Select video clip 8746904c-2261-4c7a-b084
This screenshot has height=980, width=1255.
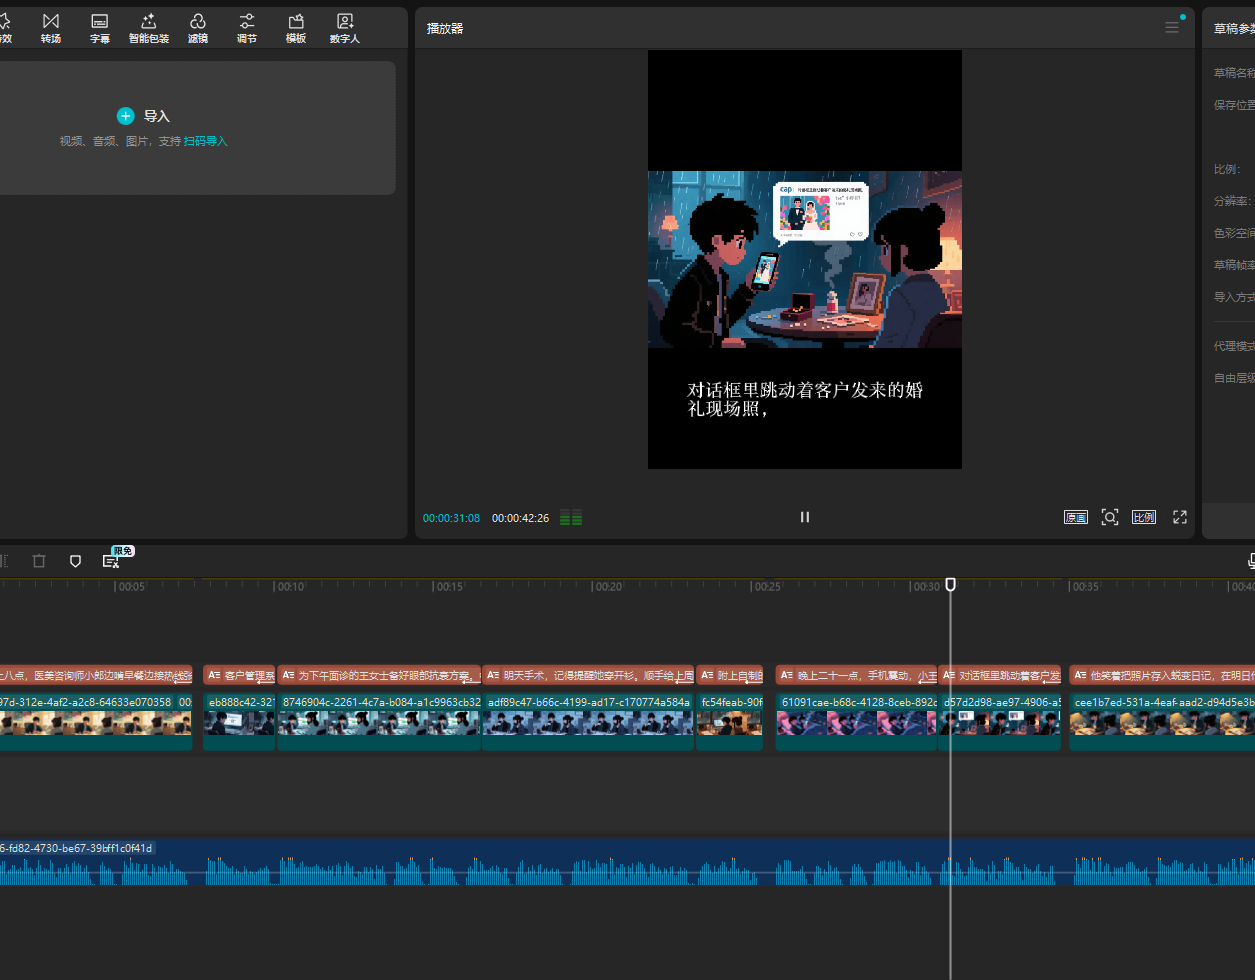point(379,722)
